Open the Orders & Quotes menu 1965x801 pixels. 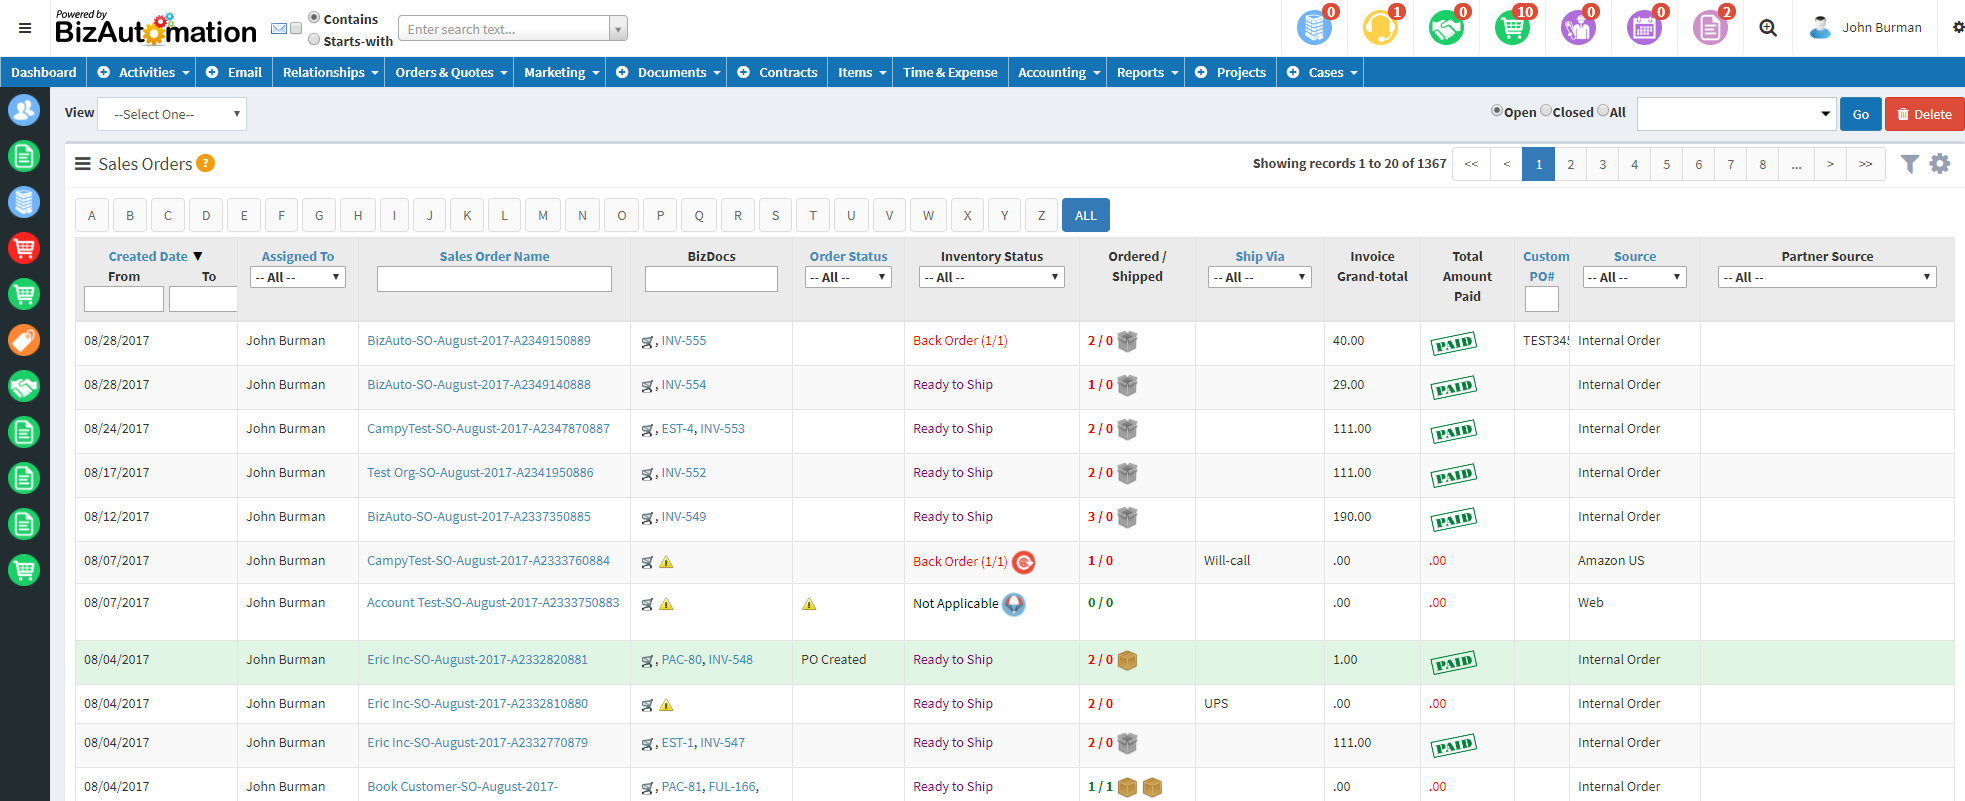point(449,72)
